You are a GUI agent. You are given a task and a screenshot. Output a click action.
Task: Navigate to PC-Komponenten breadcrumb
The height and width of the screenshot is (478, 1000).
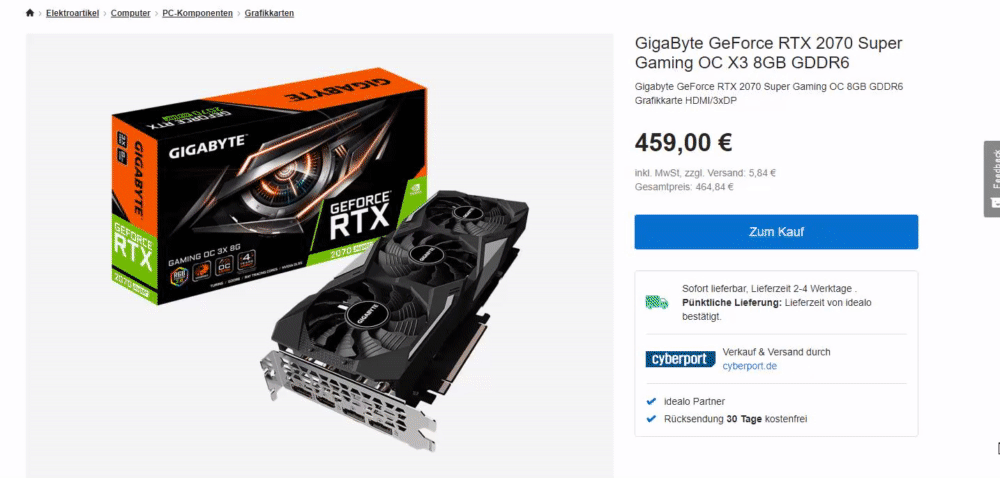[x=198, y=13]
